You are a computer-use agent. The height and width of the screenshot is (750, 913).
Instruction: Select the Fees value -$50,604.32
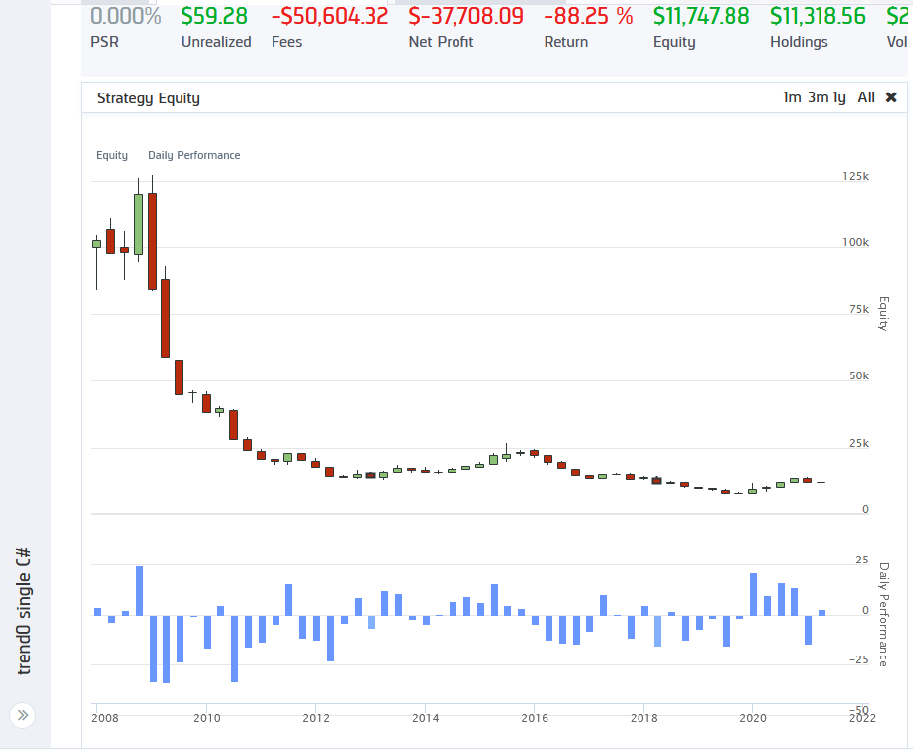coord(330,16)
